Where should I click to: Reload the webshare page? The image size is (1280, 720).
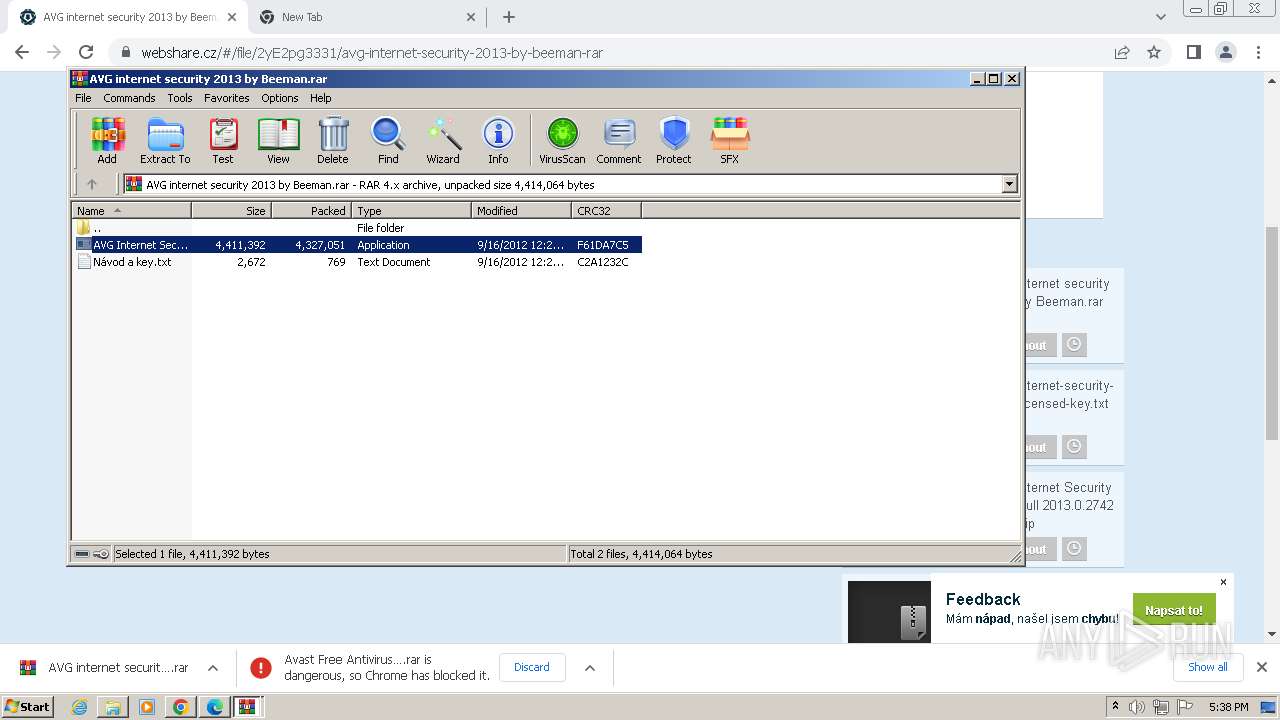pos(86,52)
